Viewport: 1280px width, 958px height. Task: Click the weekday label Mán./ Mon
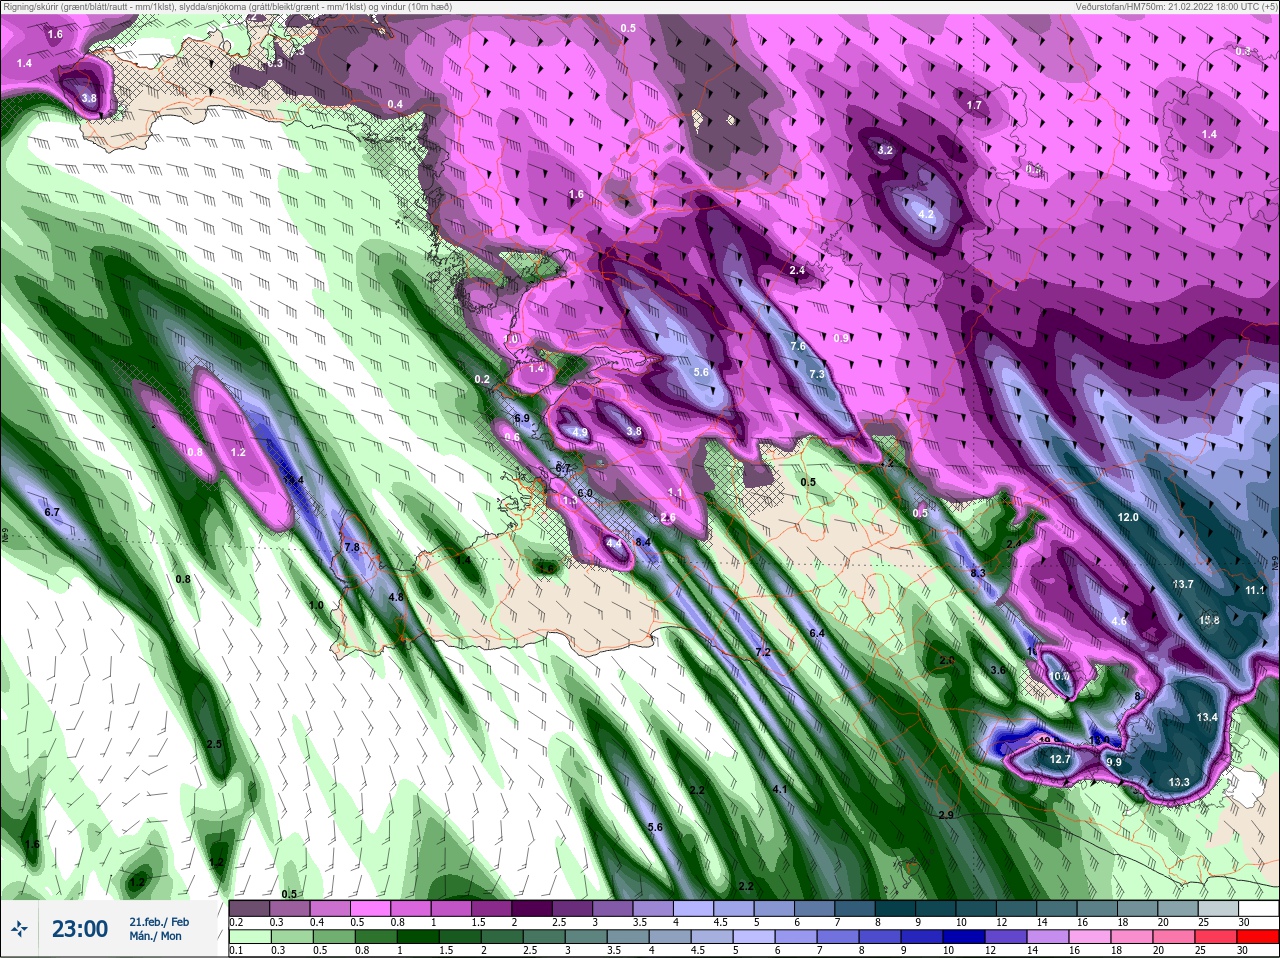[x=155, y=937]
